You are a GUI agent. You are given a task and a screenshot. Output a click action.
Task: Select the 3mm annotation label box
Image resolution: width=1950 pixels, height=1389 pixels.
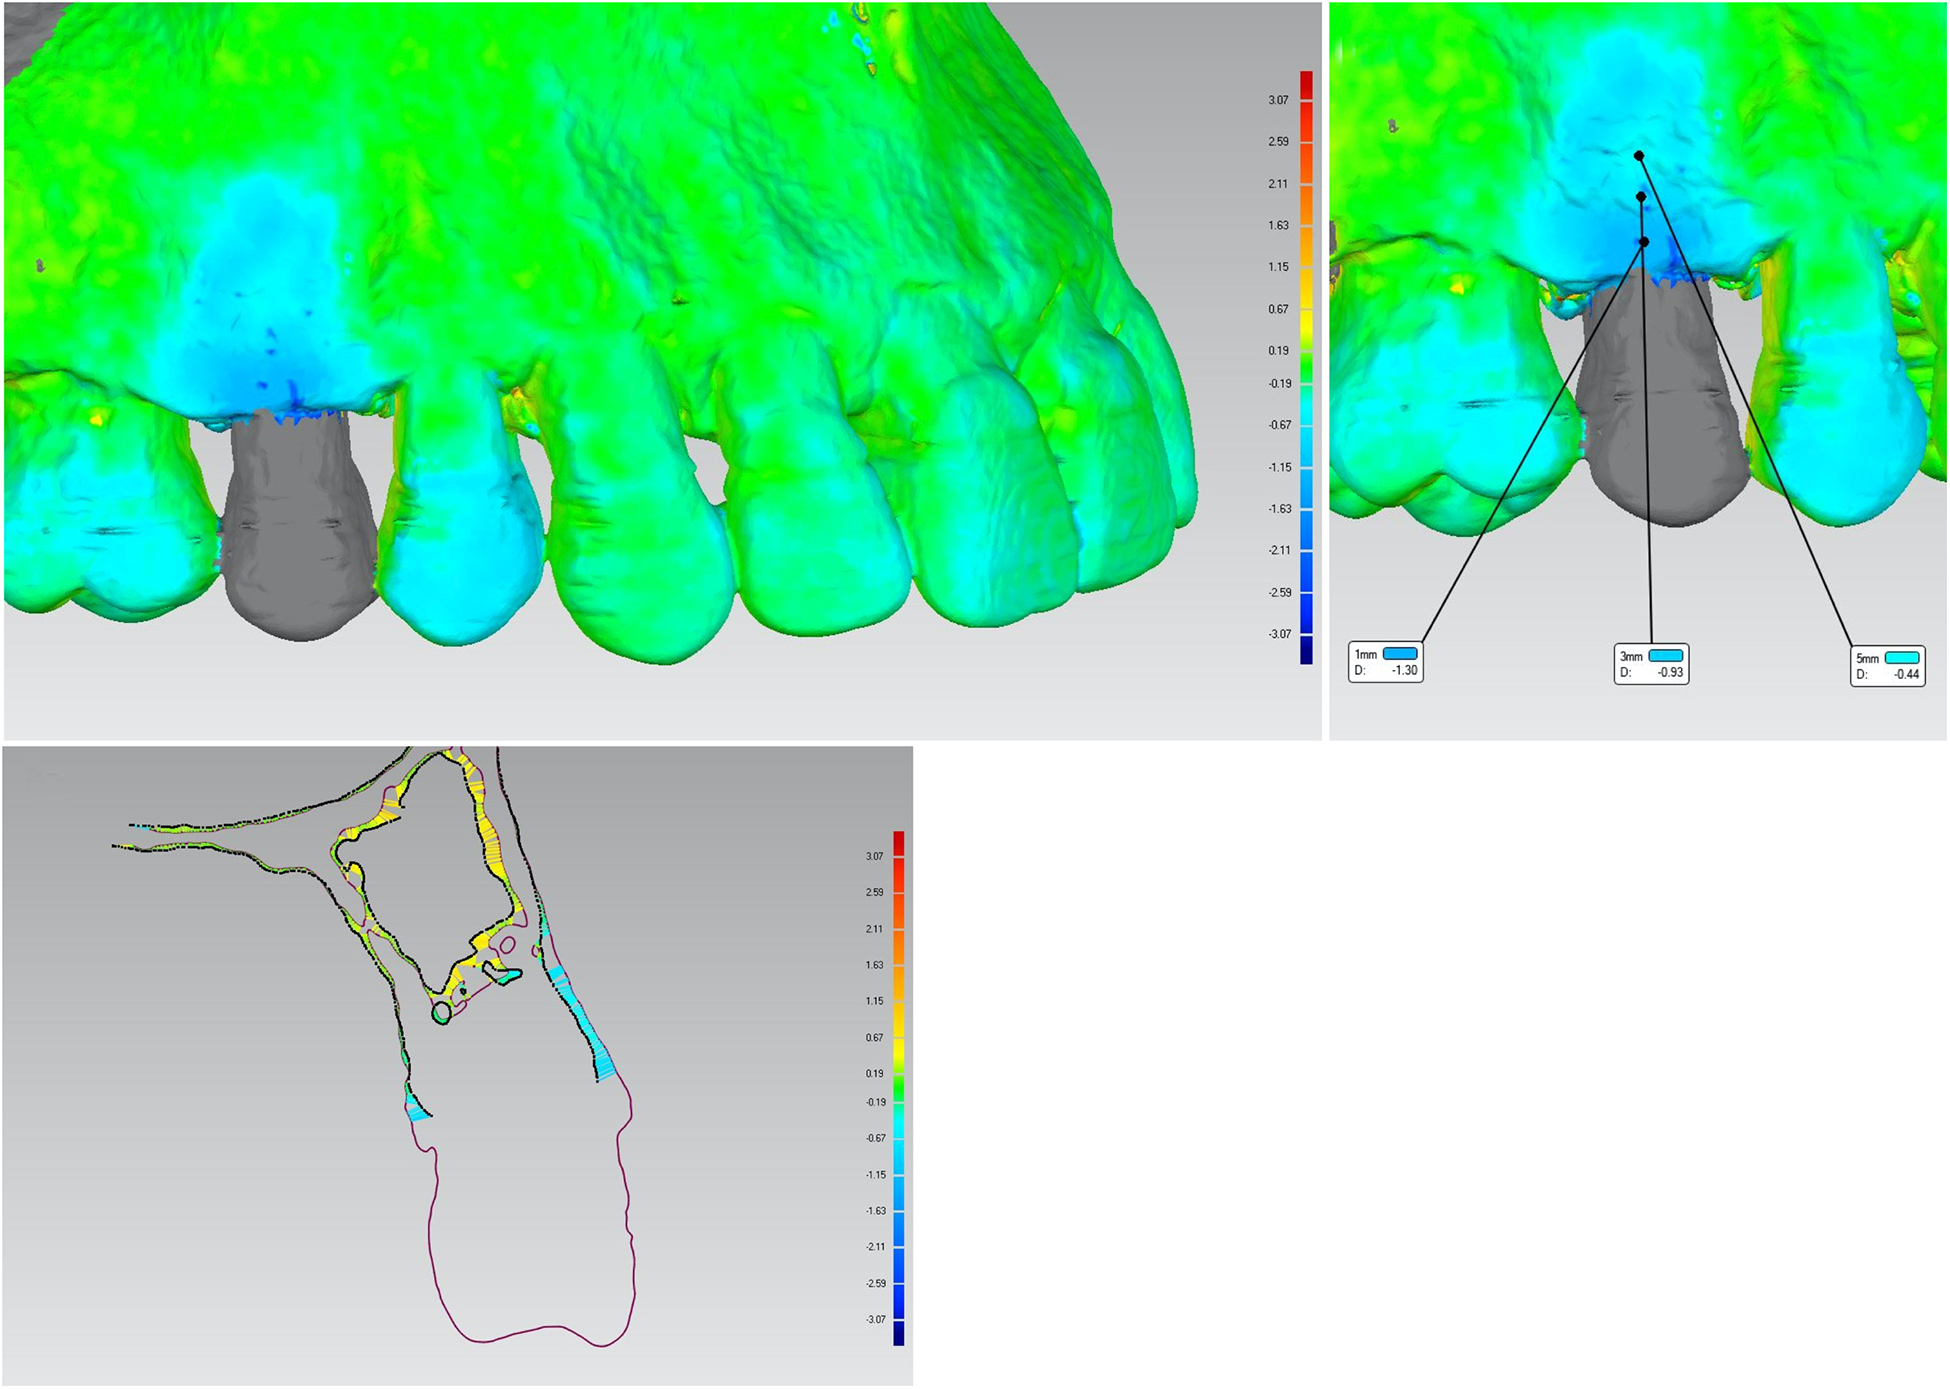coord(1651,664)
